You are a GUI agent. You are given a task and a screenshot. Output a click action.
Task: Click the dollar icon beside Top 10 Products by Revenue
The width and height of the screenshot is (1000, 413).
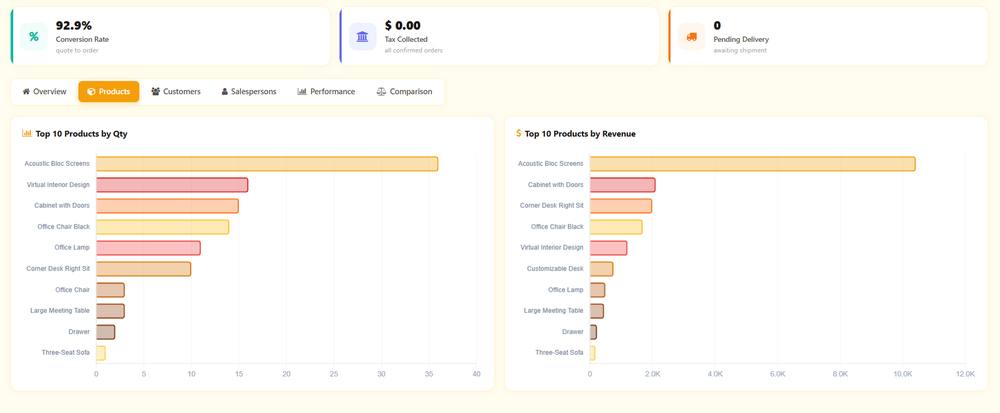coord(518,133)
